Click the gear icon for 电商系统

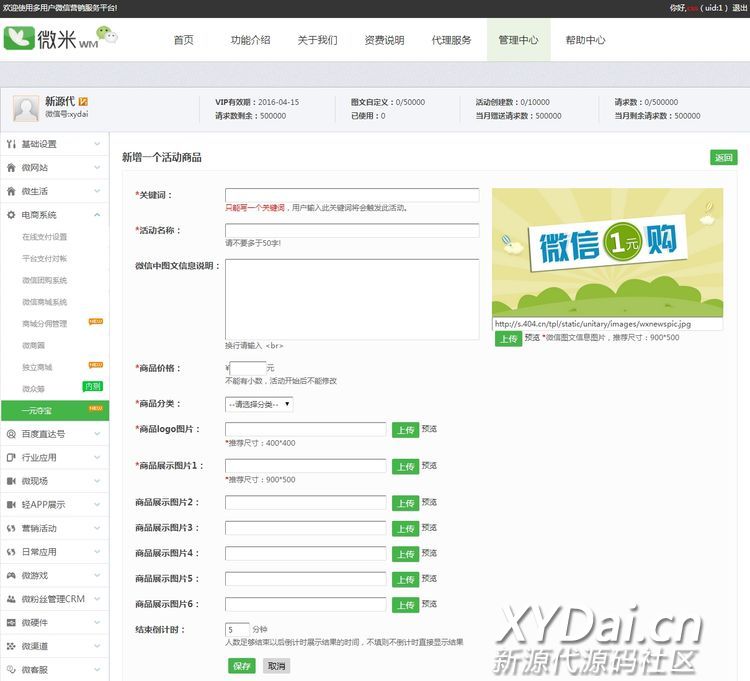click(11, 215)
